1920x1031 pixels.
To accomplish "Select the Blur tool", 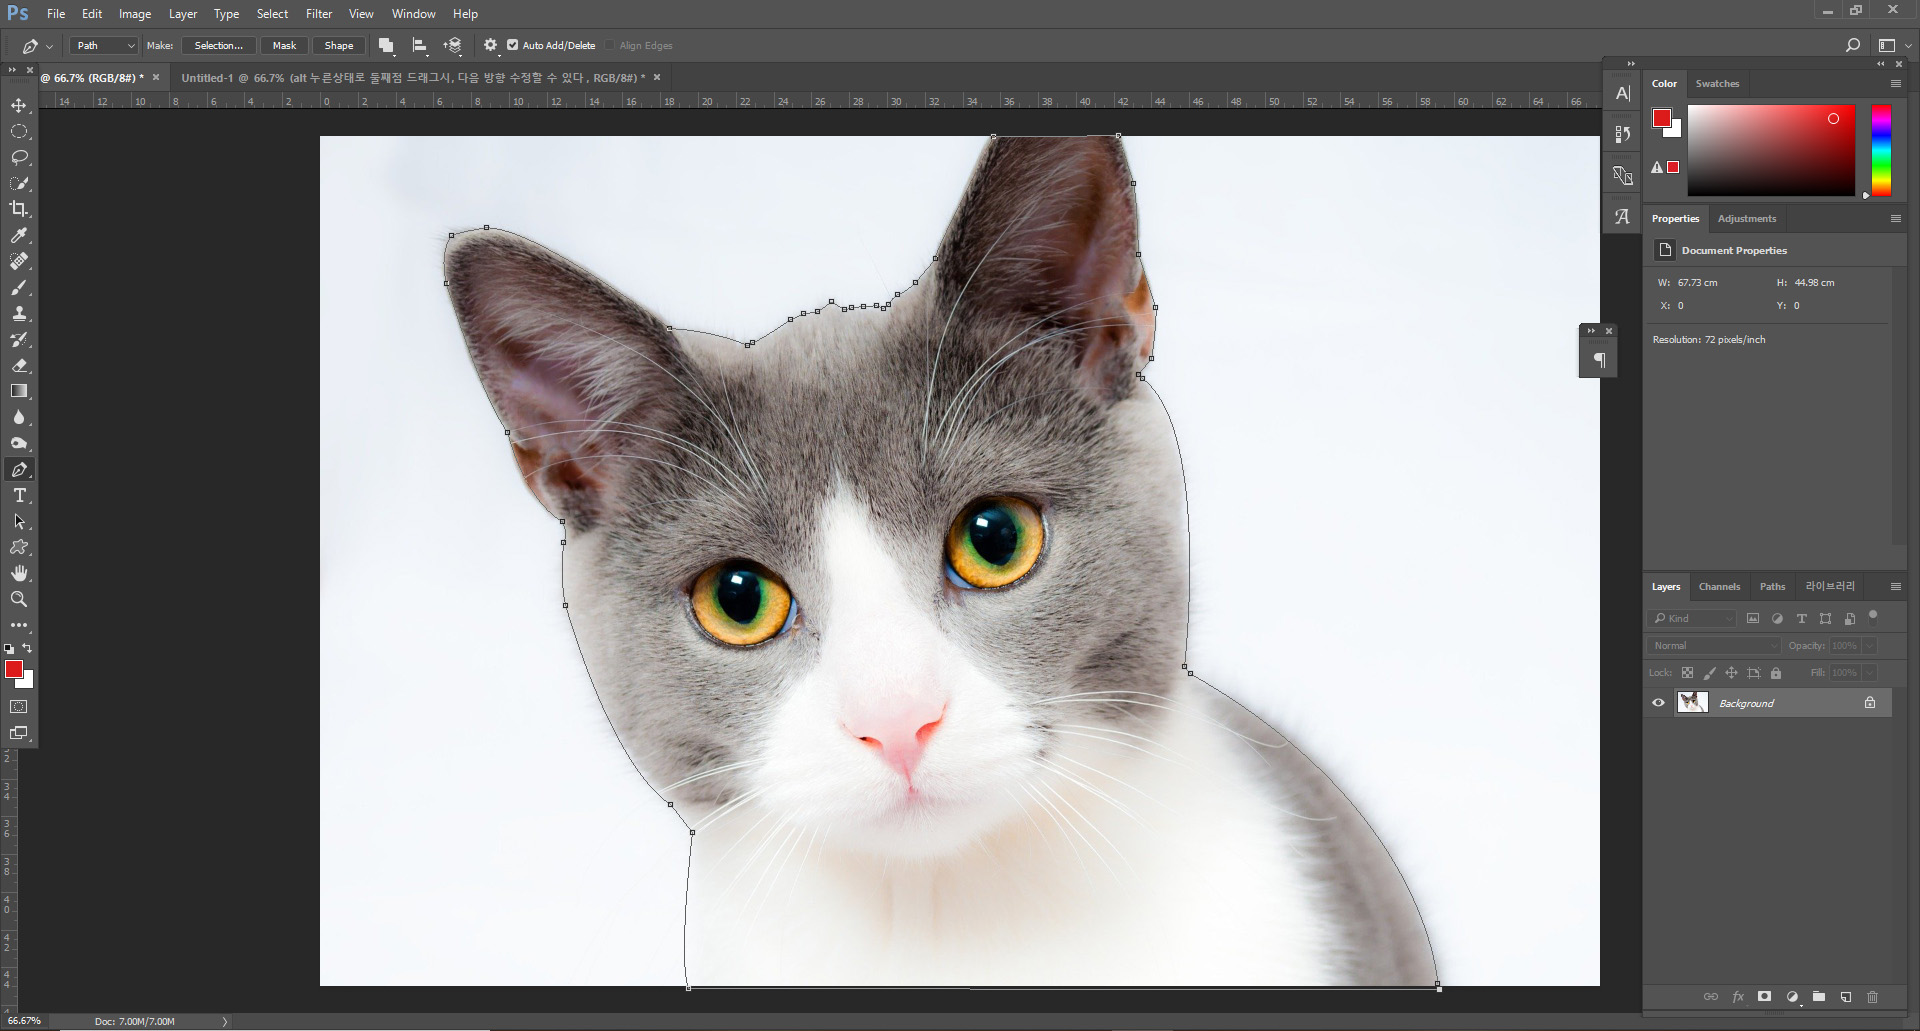I will [x=19, y=417].
